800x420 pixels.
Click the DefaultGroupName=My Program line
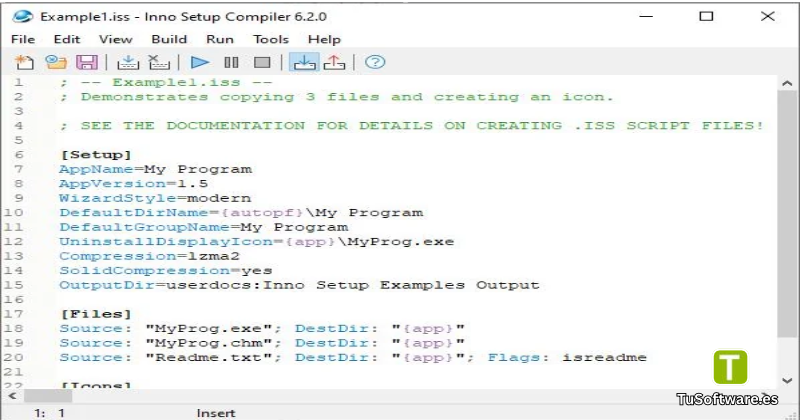point(204,227)
